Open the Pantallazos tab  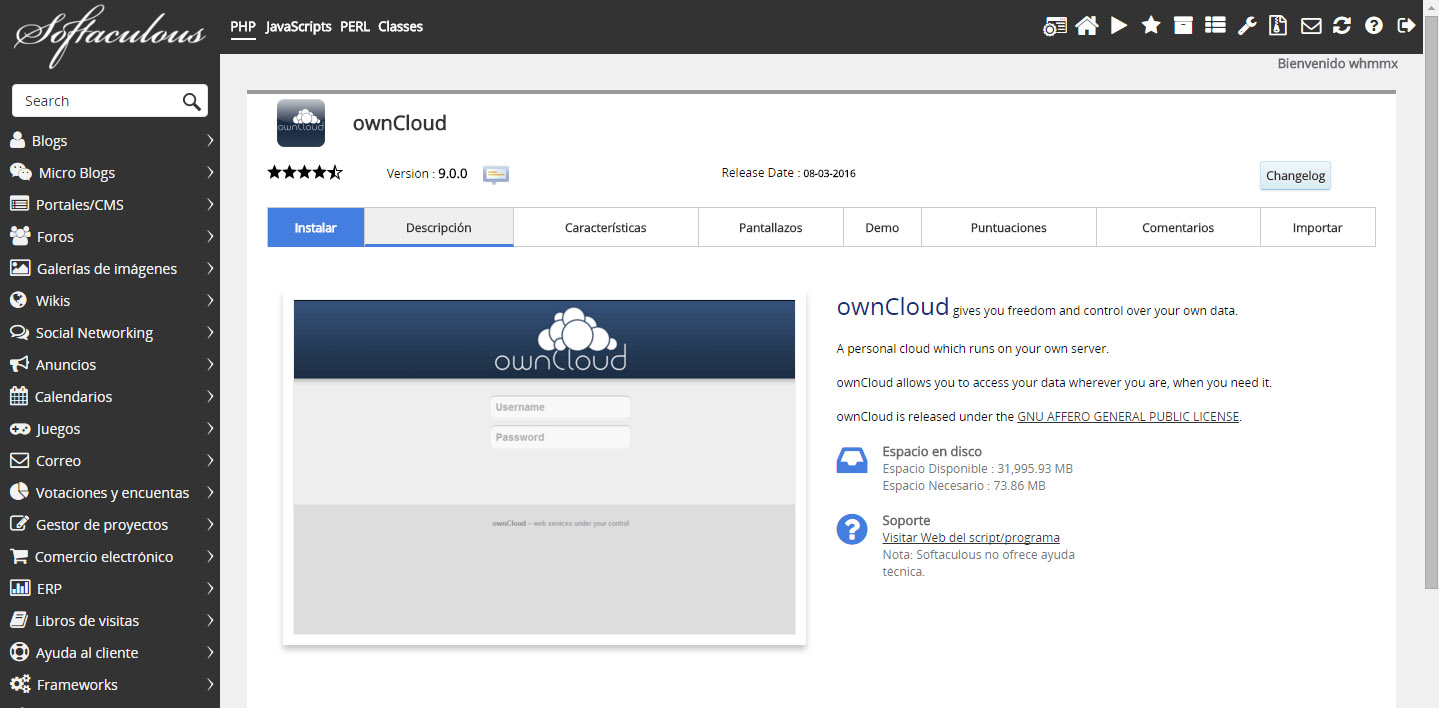click(770, 228)
